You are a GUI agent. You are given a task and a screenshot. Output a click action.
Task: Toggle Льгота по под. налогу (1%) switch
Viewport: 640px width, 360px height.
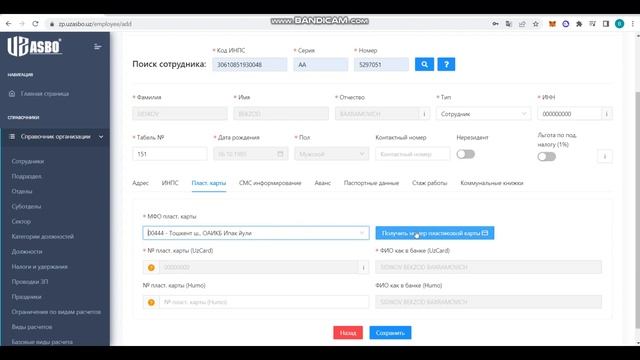coord(547,156)
